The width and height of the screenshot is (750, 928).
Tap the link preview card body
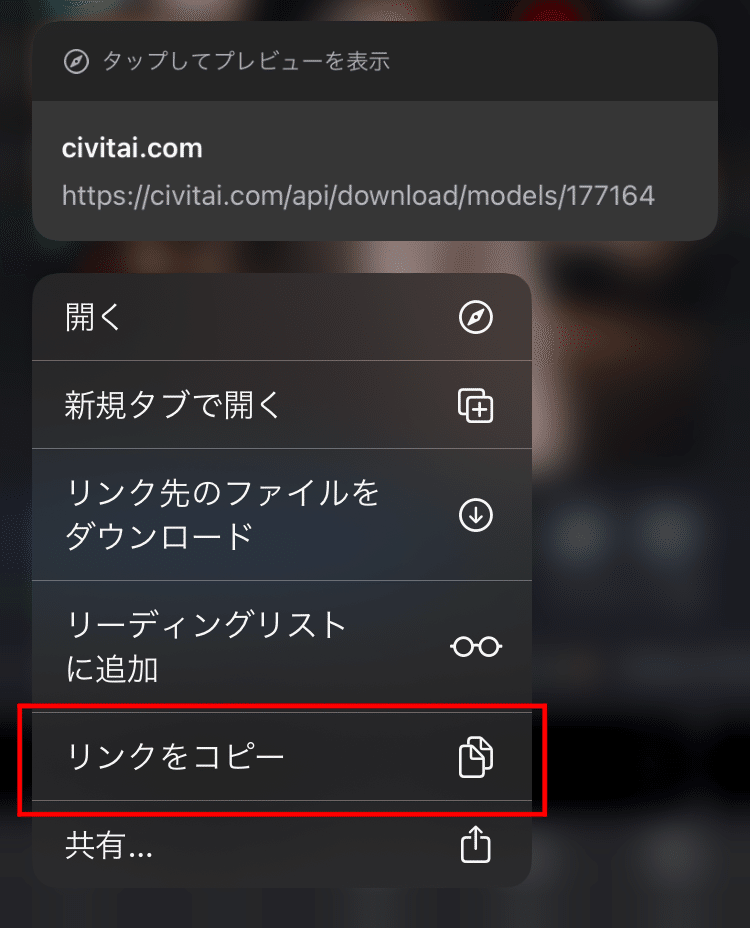(375, 170)
